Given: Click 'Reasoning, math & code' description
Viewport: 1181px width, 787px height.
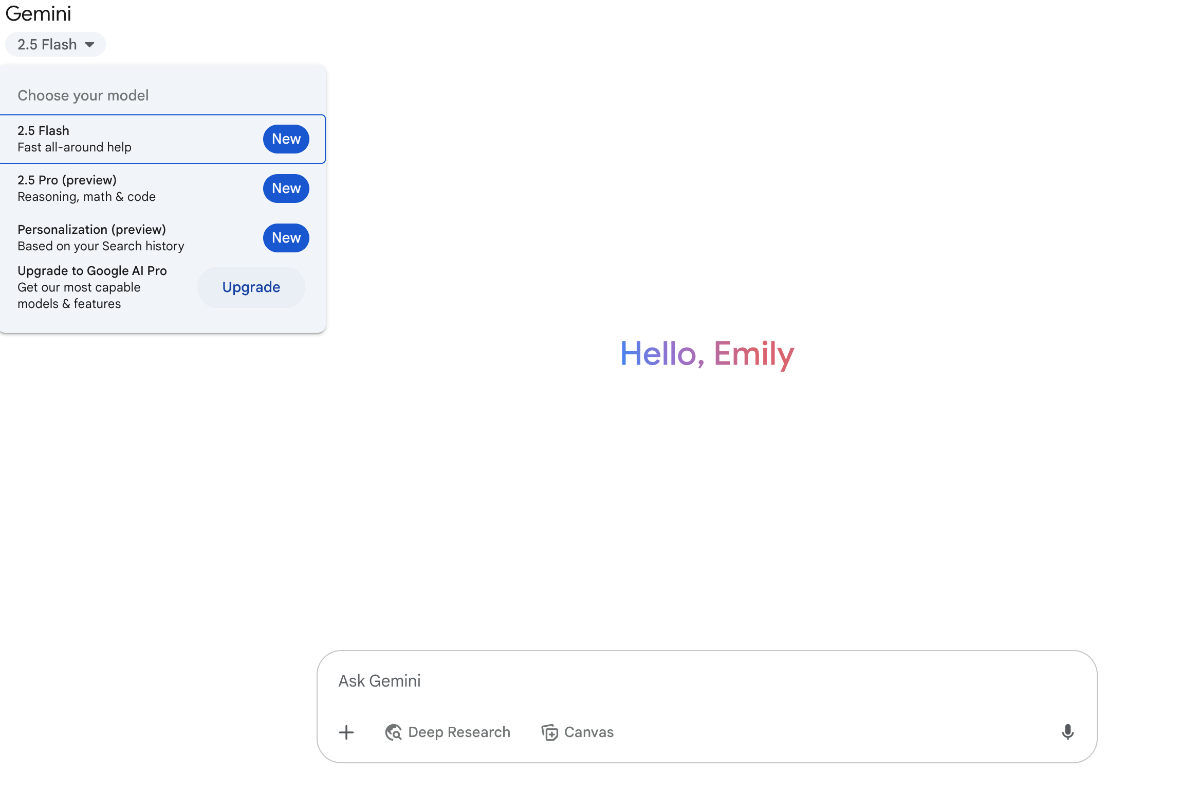Looking at the screenshot, I should pyautogui.click(x=87, y=197).
